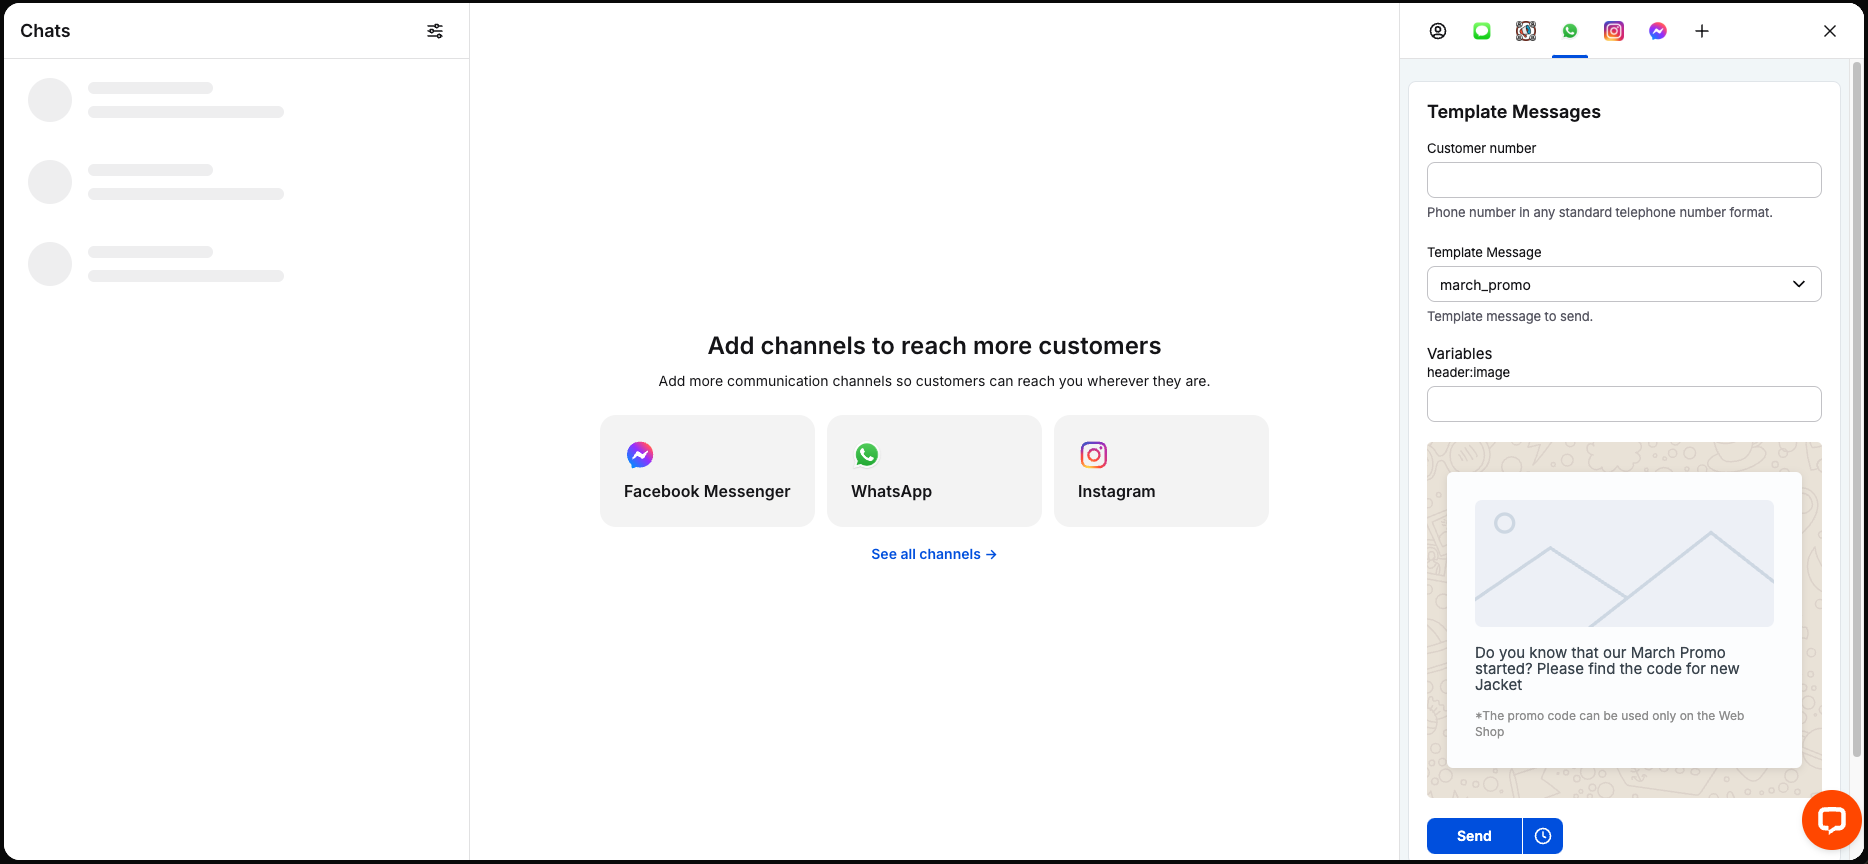
Task: Open the megaphone campaign tab icon
Action: [1526, 31]
